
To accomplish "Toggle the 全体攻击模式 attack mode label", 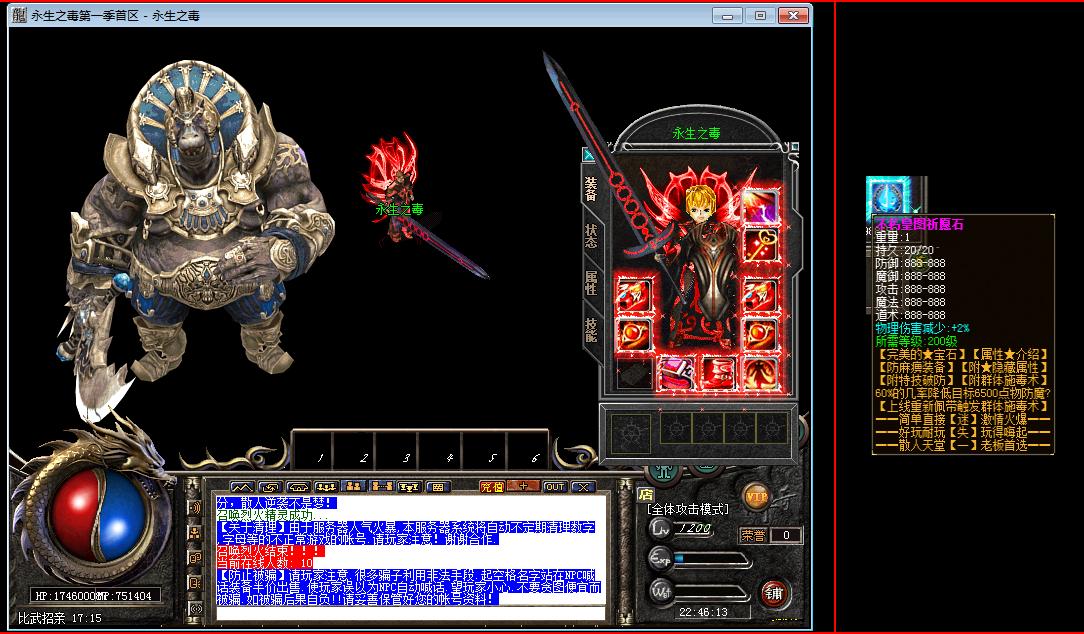I will pyautogui.click(x=692, y=508).
